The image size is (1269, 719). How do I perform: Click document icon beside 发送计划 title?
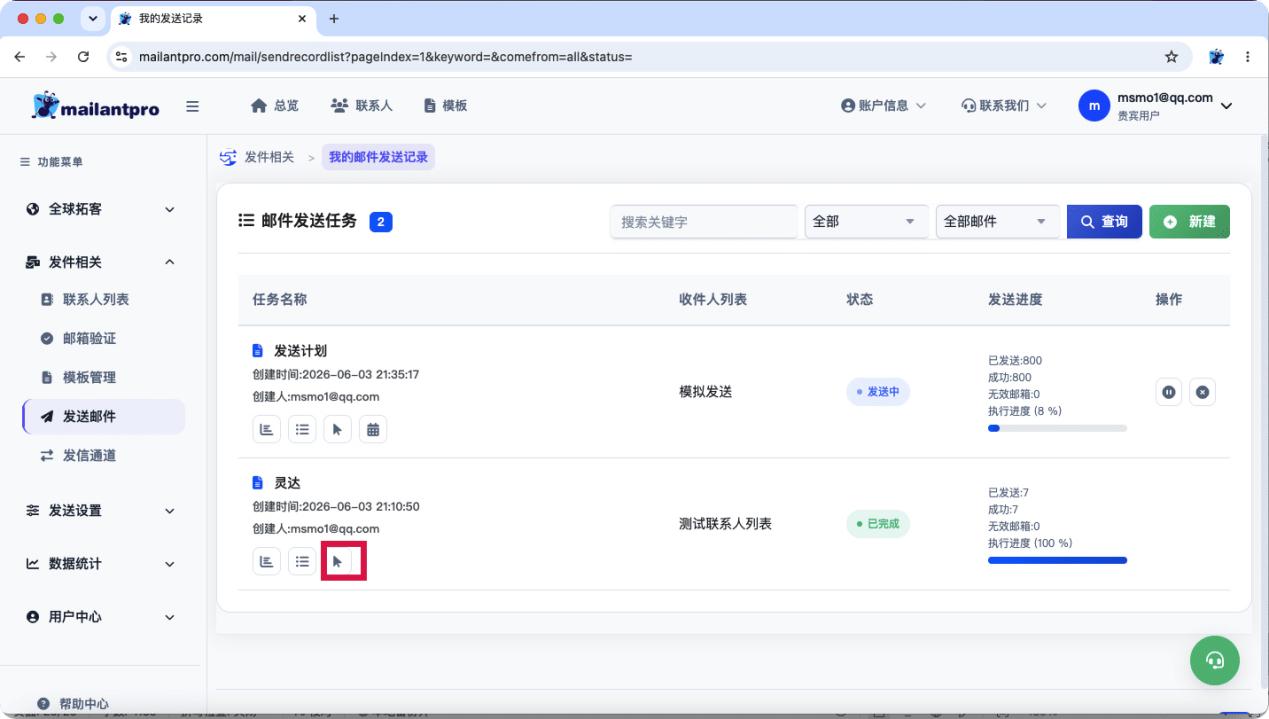click(257, 351)
